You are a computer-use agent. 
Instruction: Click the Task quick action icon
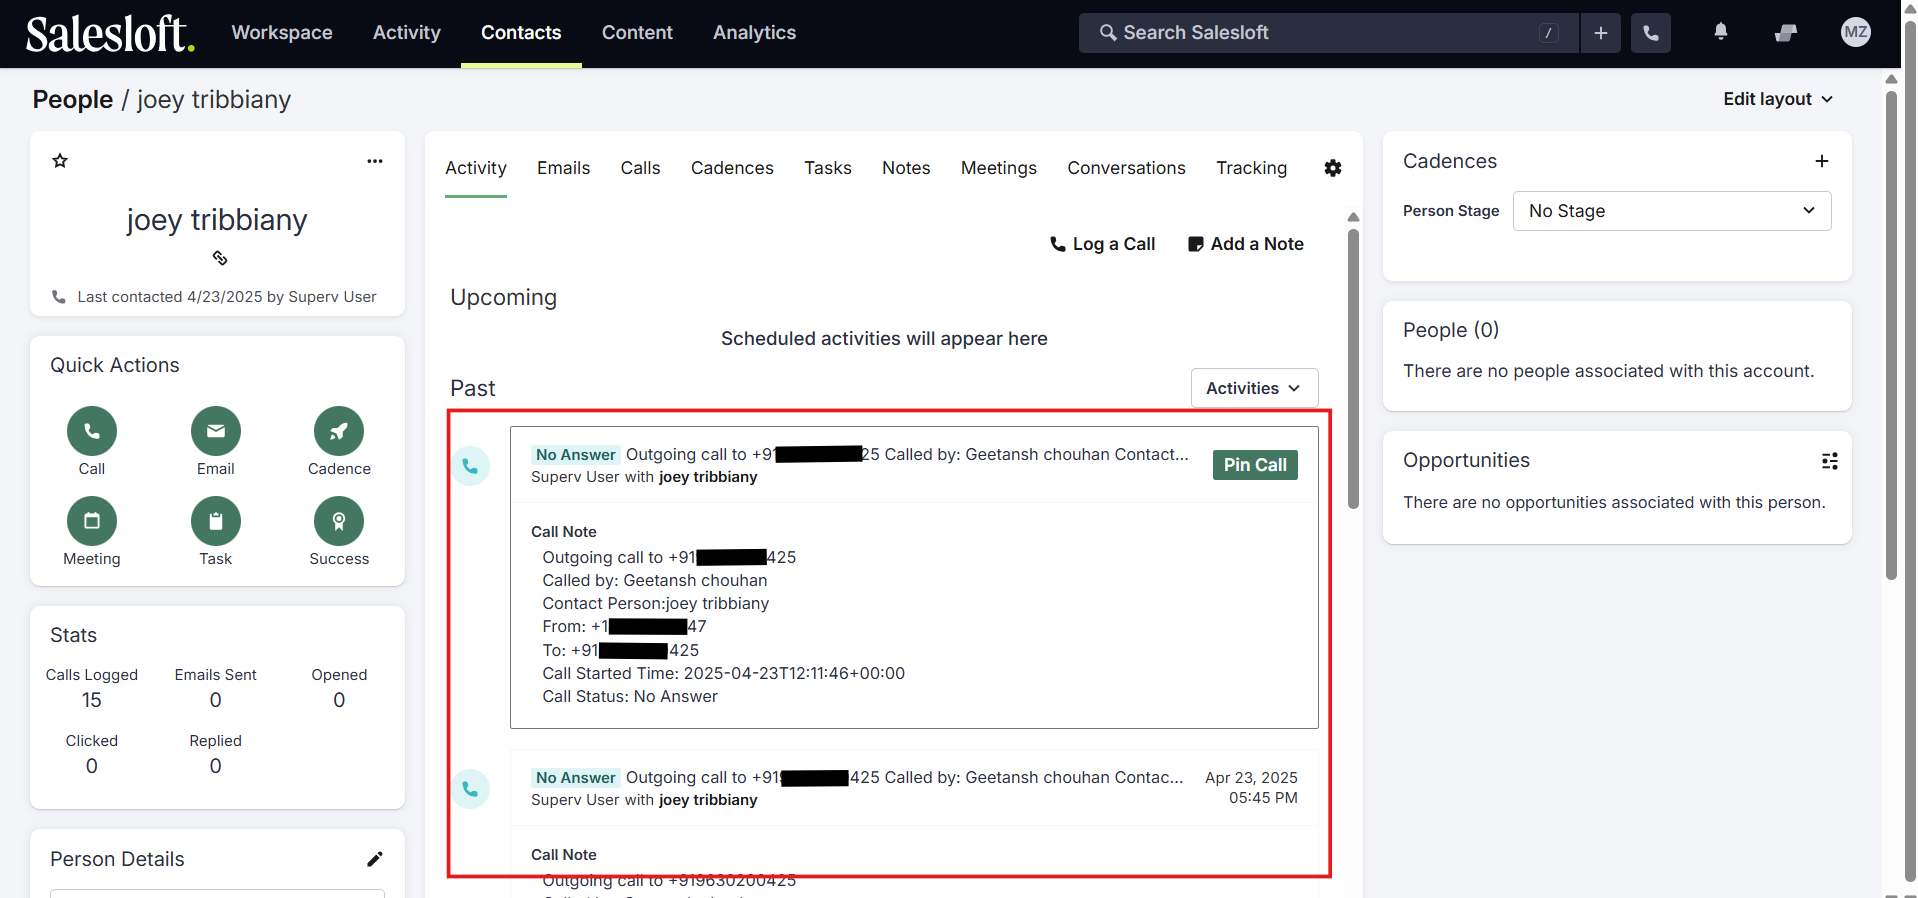click(x=216, y=521)
